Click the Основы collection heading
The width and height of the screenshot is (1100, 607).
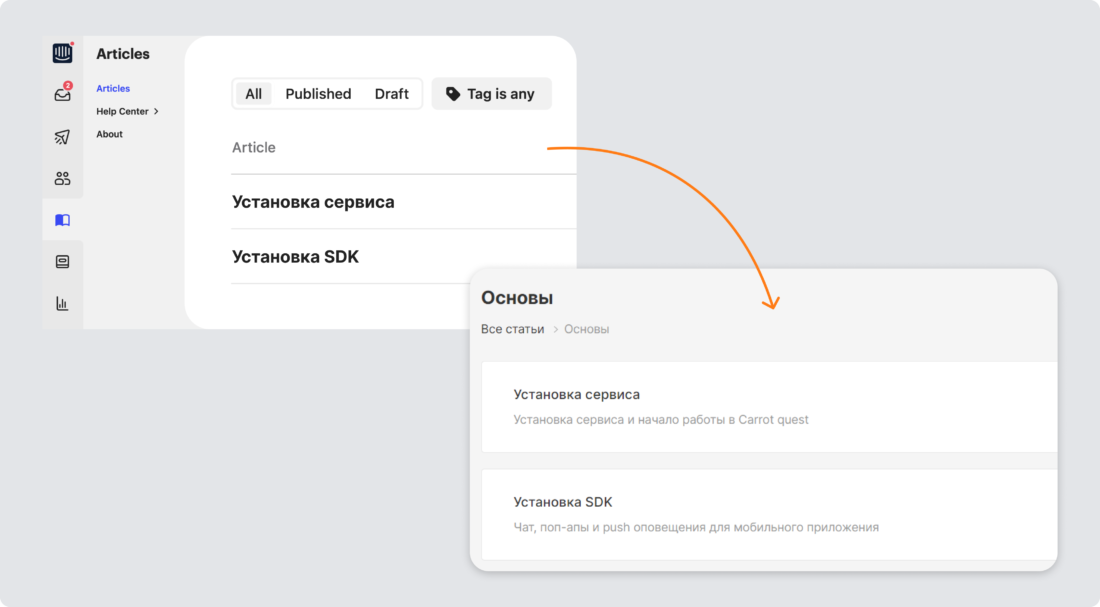[517, 298]
